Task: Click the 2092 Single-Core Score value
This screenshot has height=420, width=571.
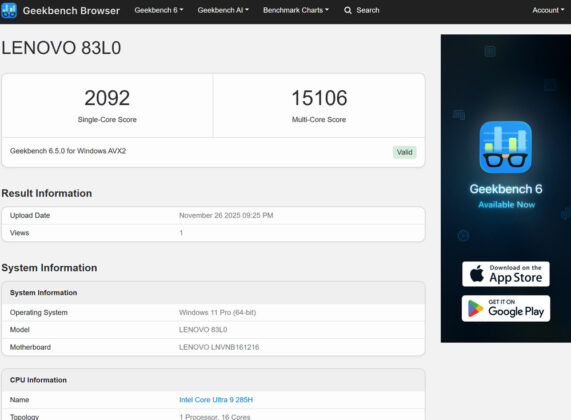Action: click(x=107, y=98)
